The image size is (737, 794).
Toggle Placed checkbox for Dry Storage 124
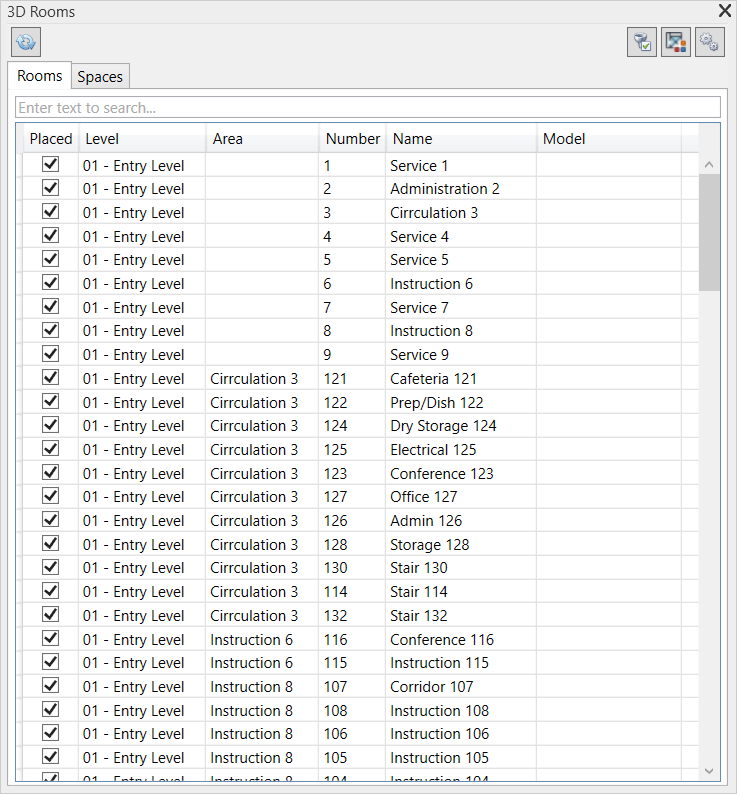(x=51, y=425)
